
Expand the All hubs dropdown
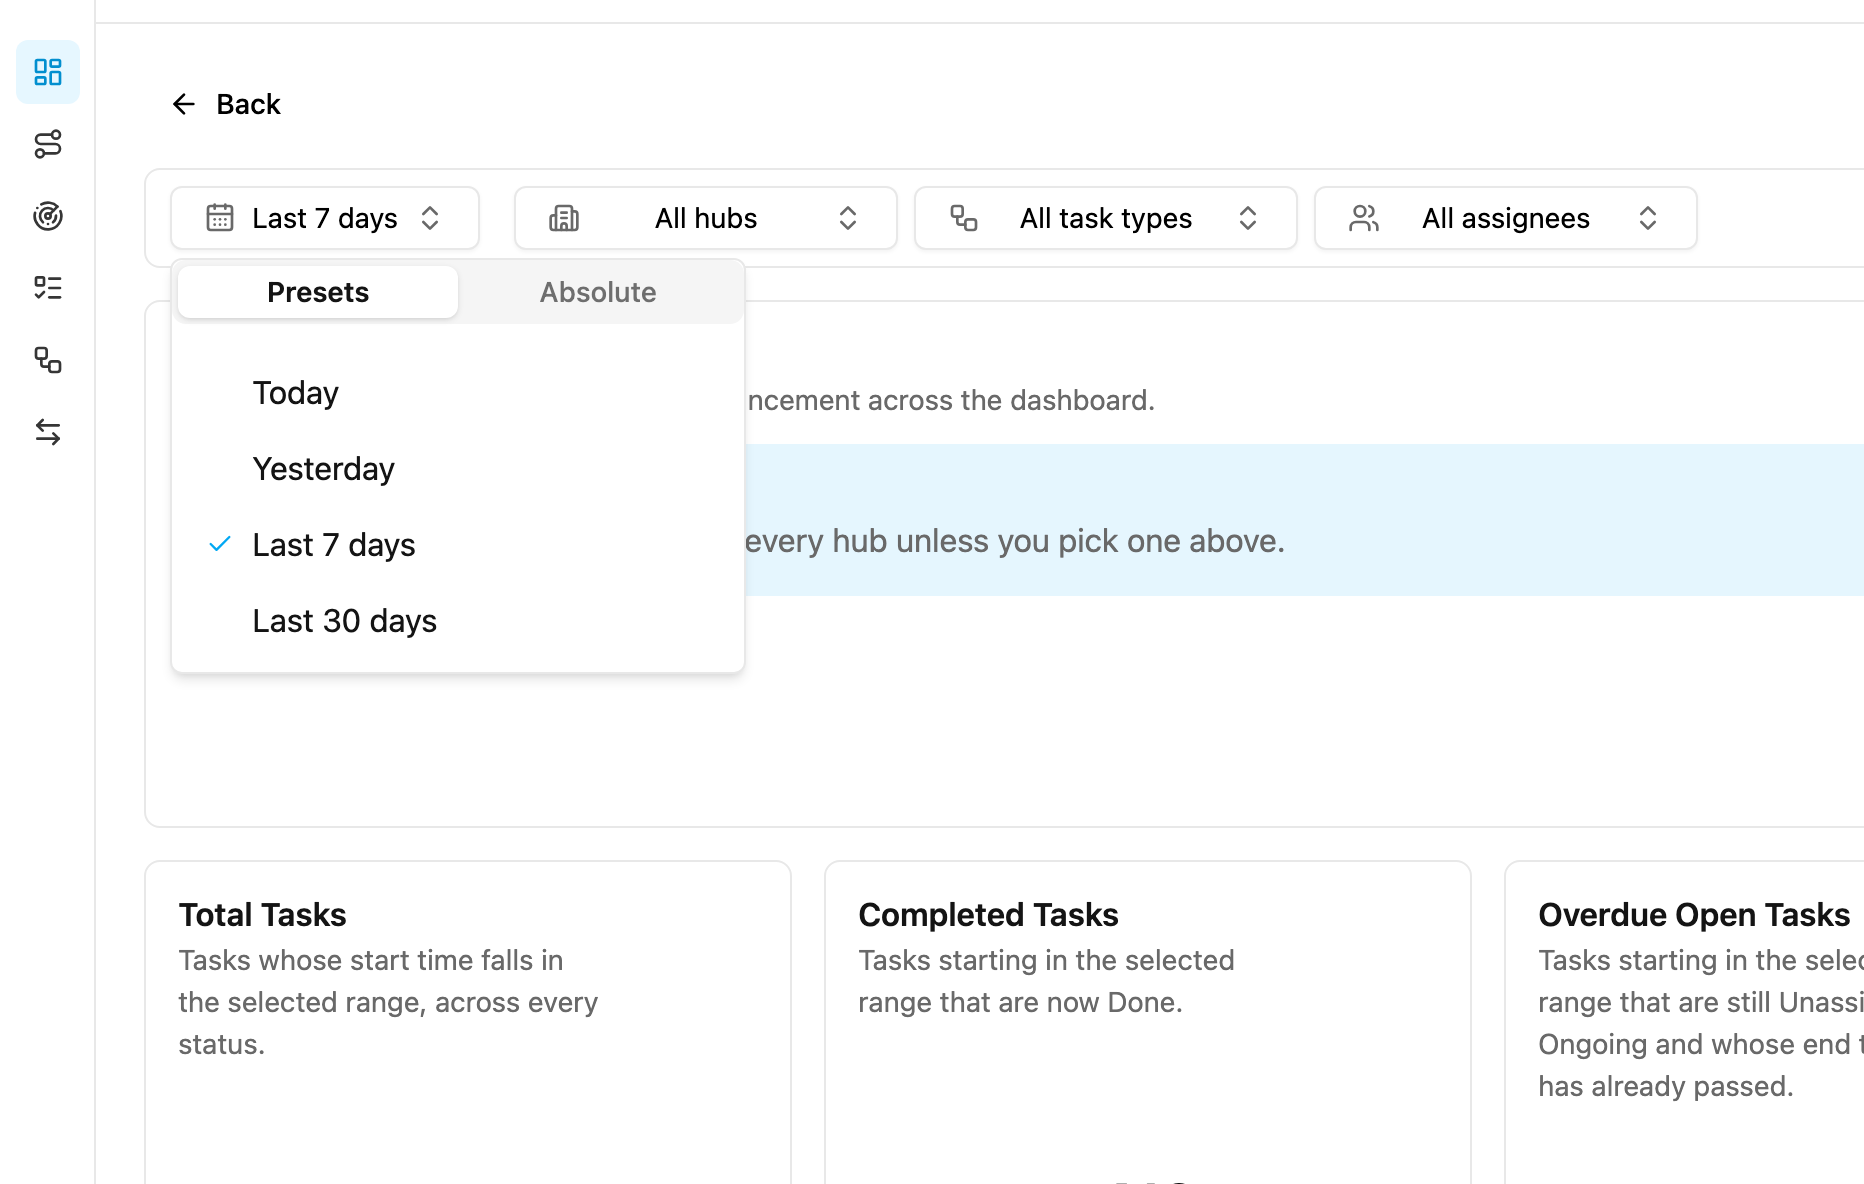706,218
